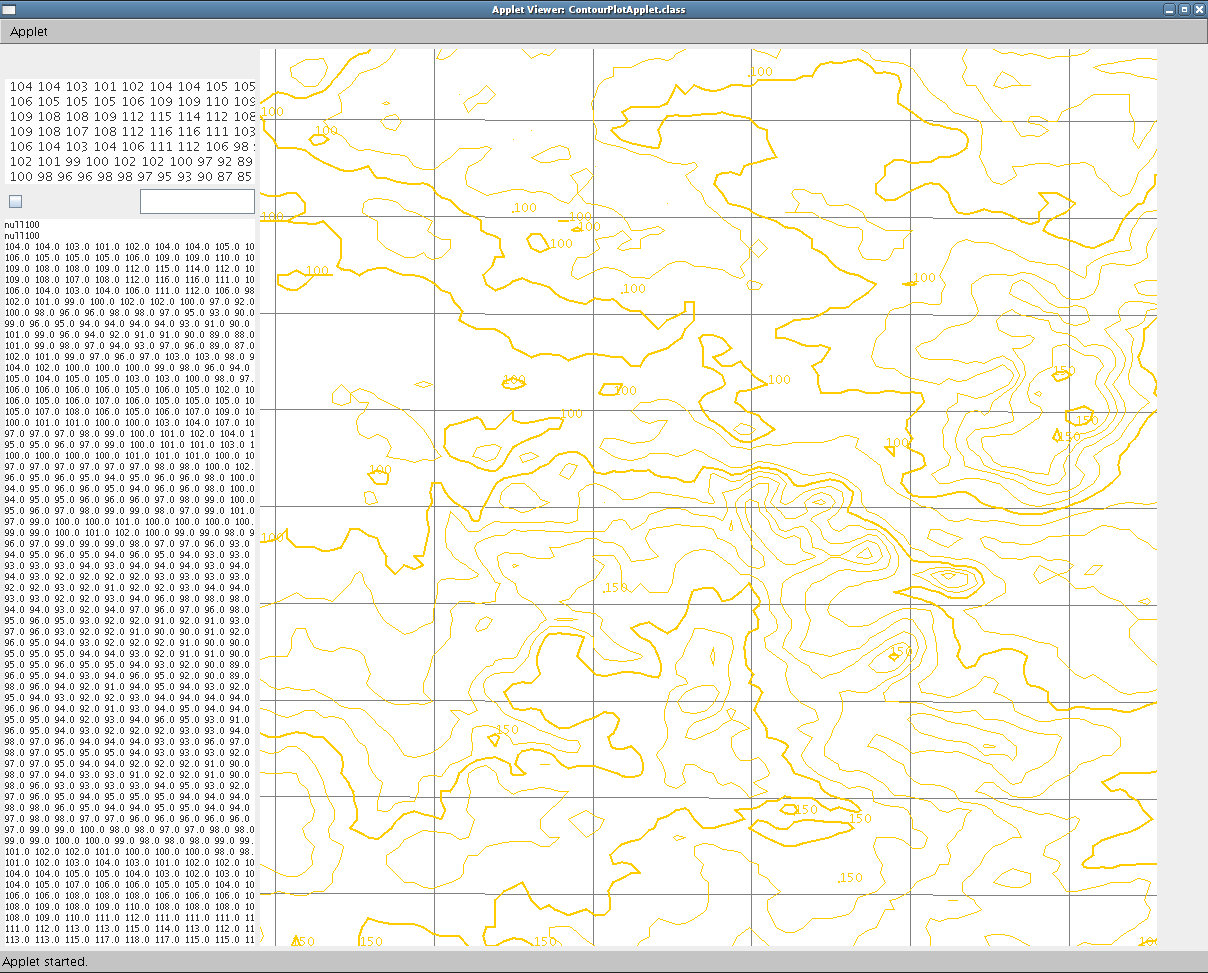Click the small gray diamond in the contour plot

click(759, 248)
